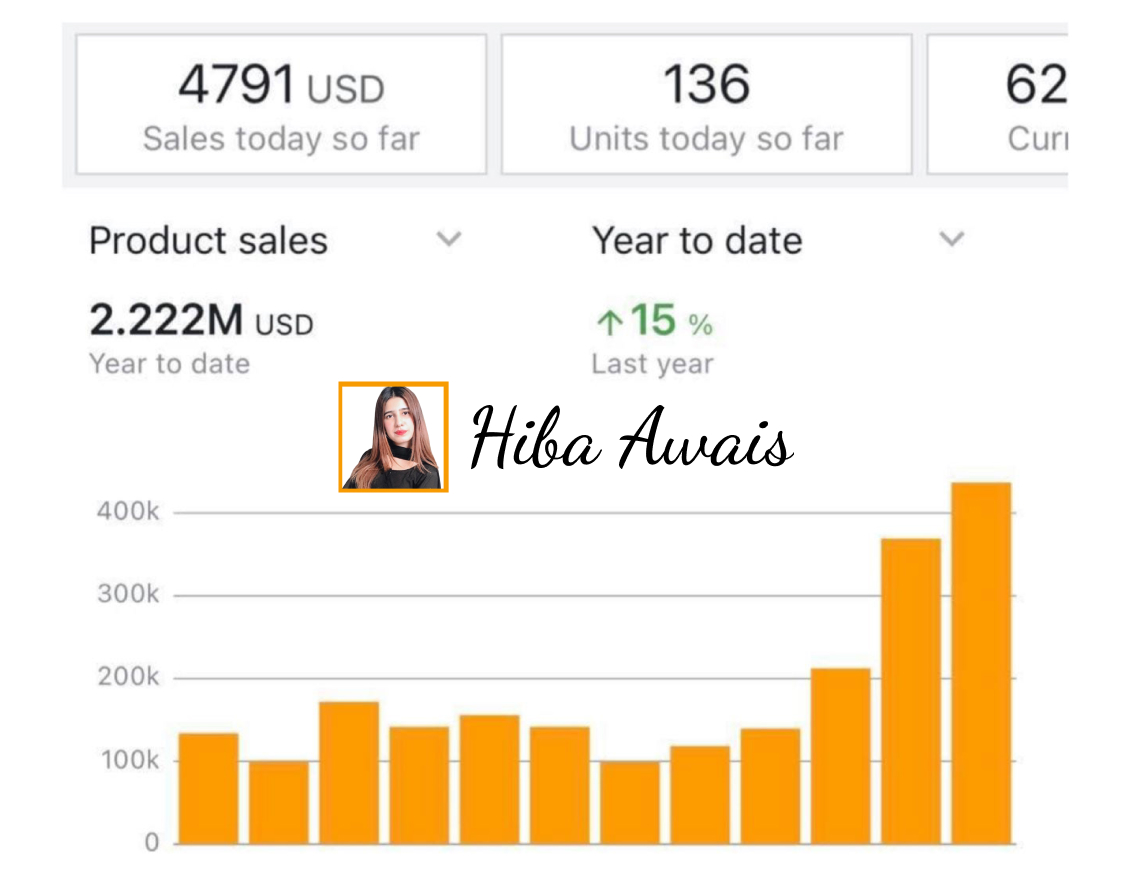This screenshot has width=1131, height=873.
Task: Select the first bar in the chart
Action: (208, 788)
